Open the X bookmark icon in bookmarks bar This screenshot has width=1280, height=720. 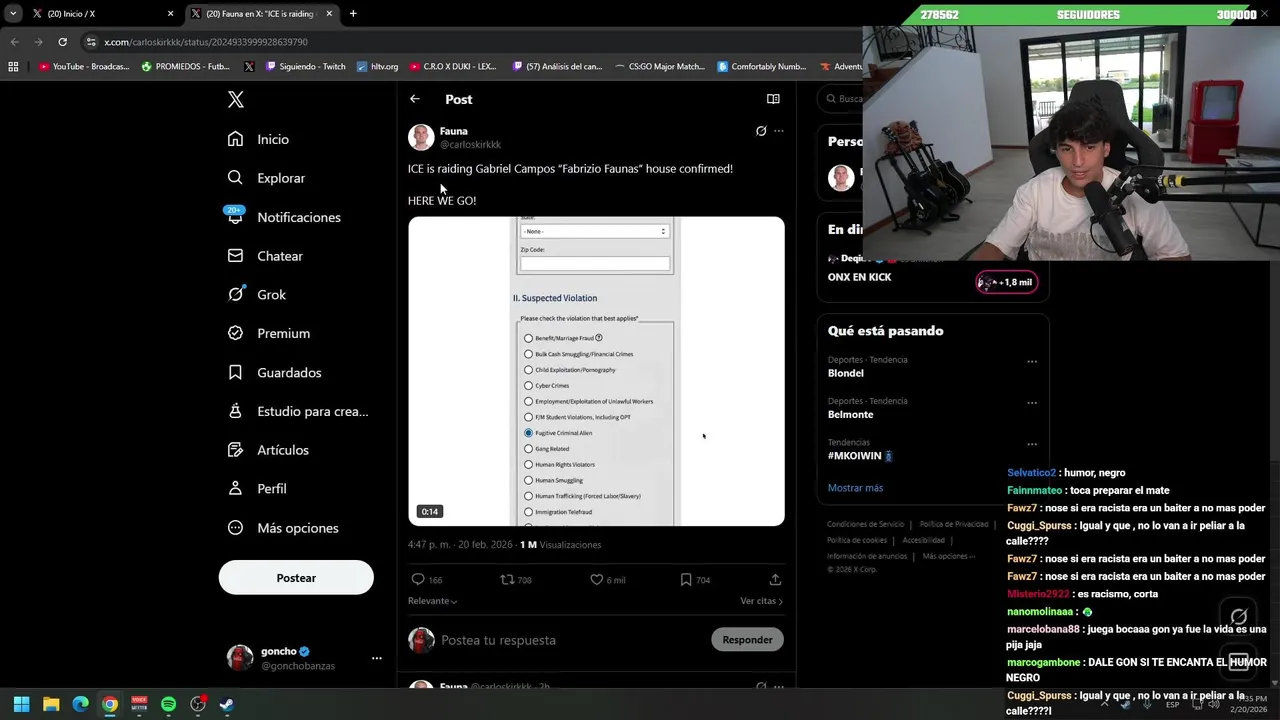pyautogui.click(x=249, y=67)
